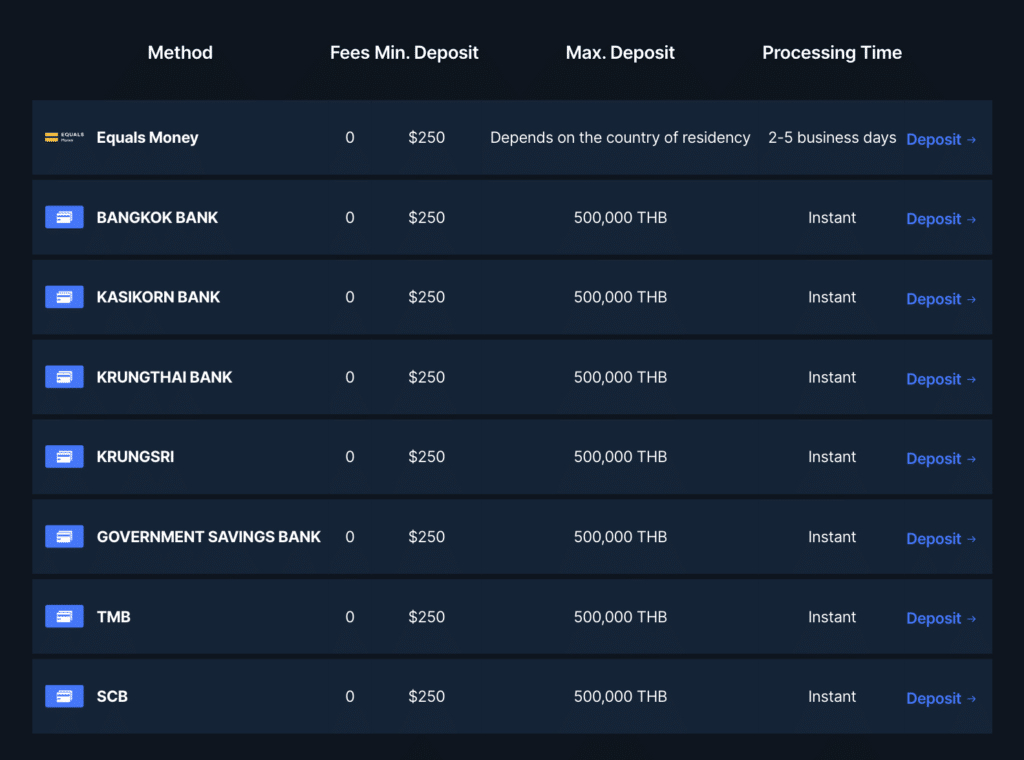Select the TMB method name
This screenshot has width=1024, height=760.
click(114, 616)
